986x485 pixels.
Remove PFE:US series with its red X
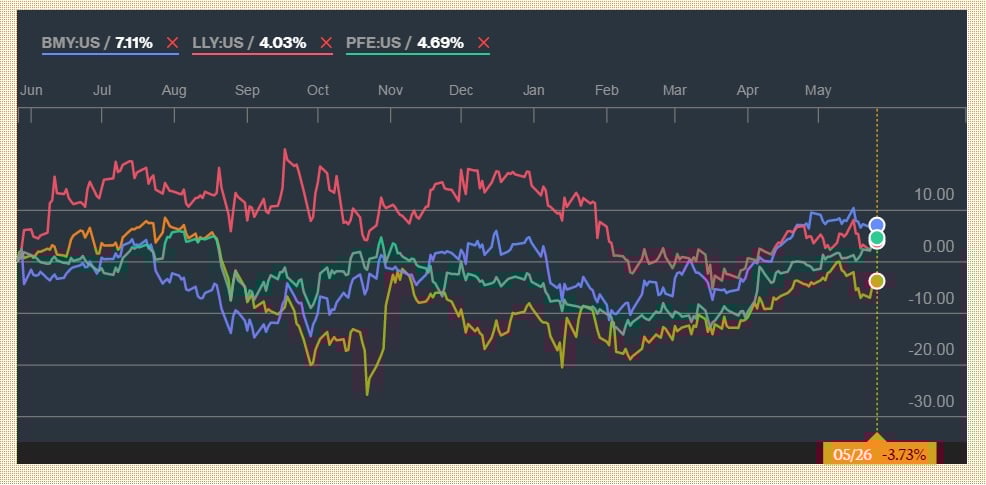coord(484,43)
